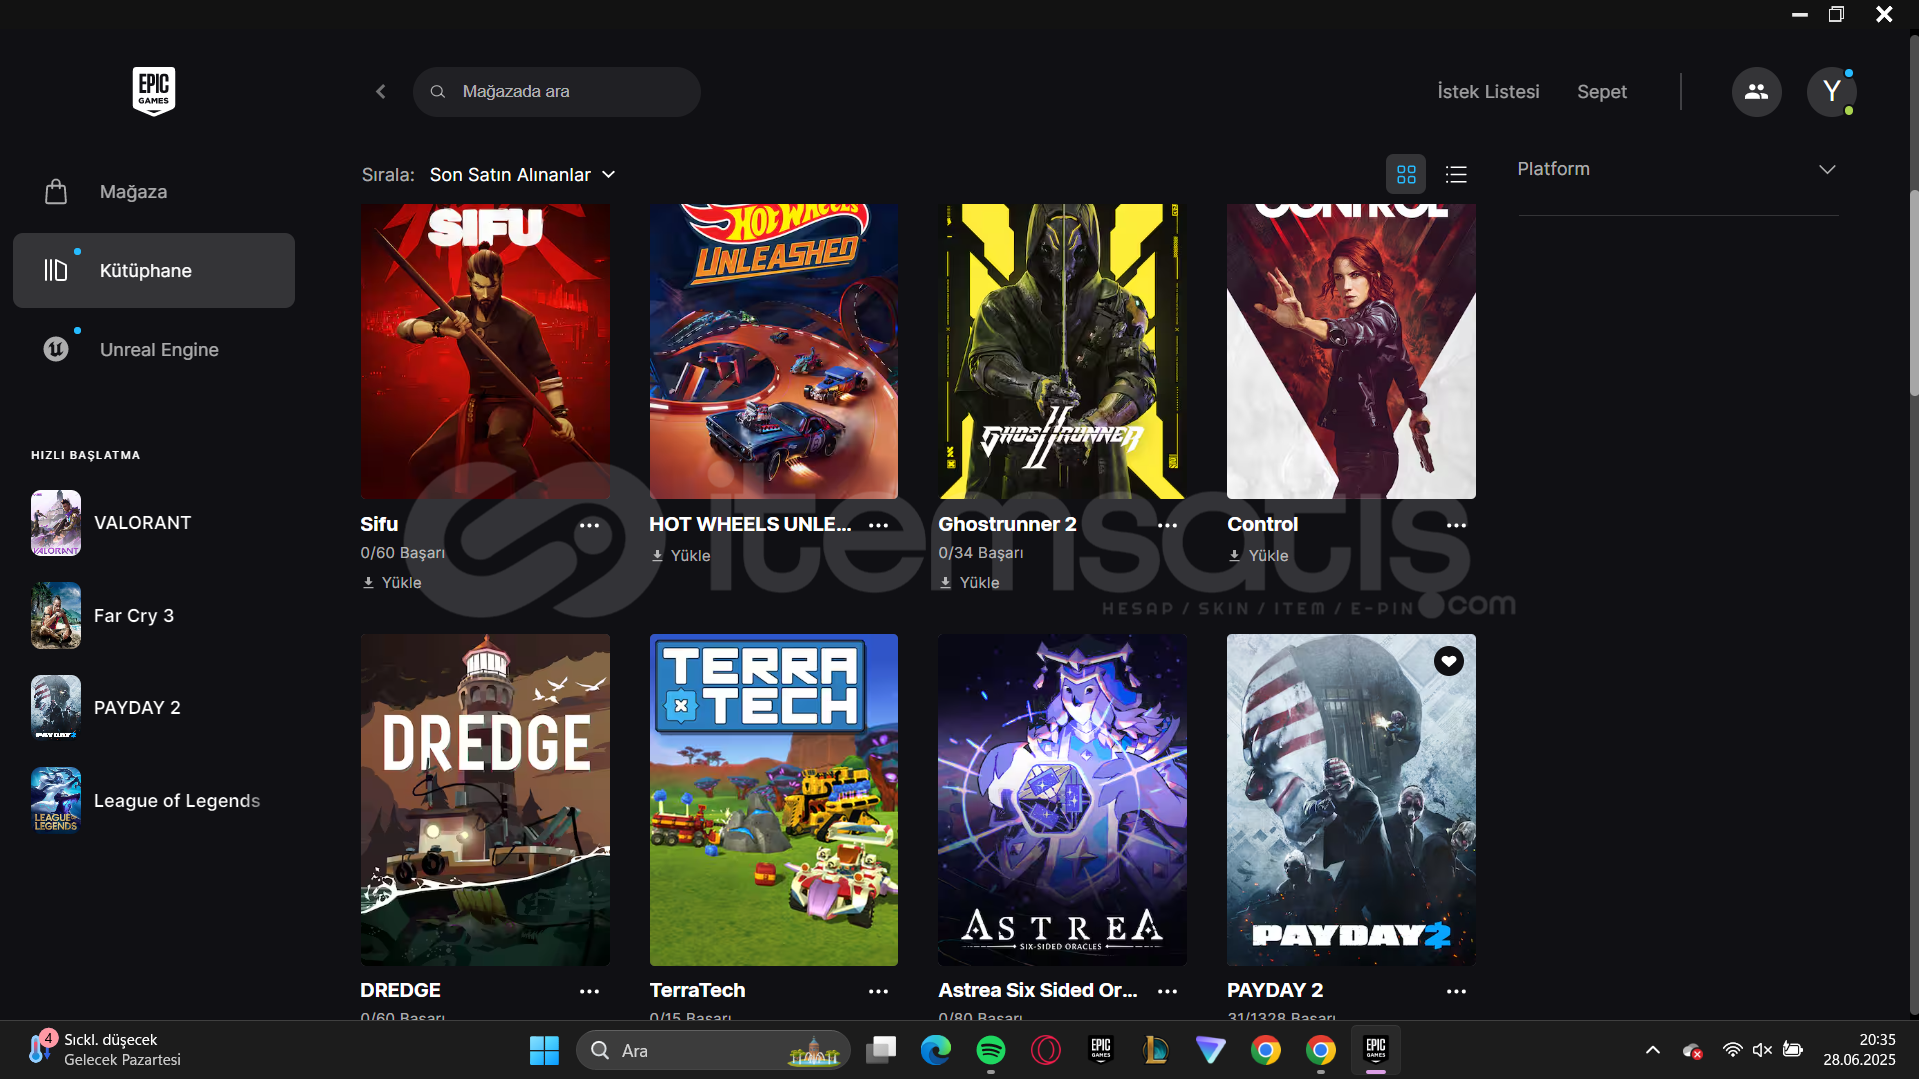
Task: Open the Sifu cover art
Action: tap(485, 351)
